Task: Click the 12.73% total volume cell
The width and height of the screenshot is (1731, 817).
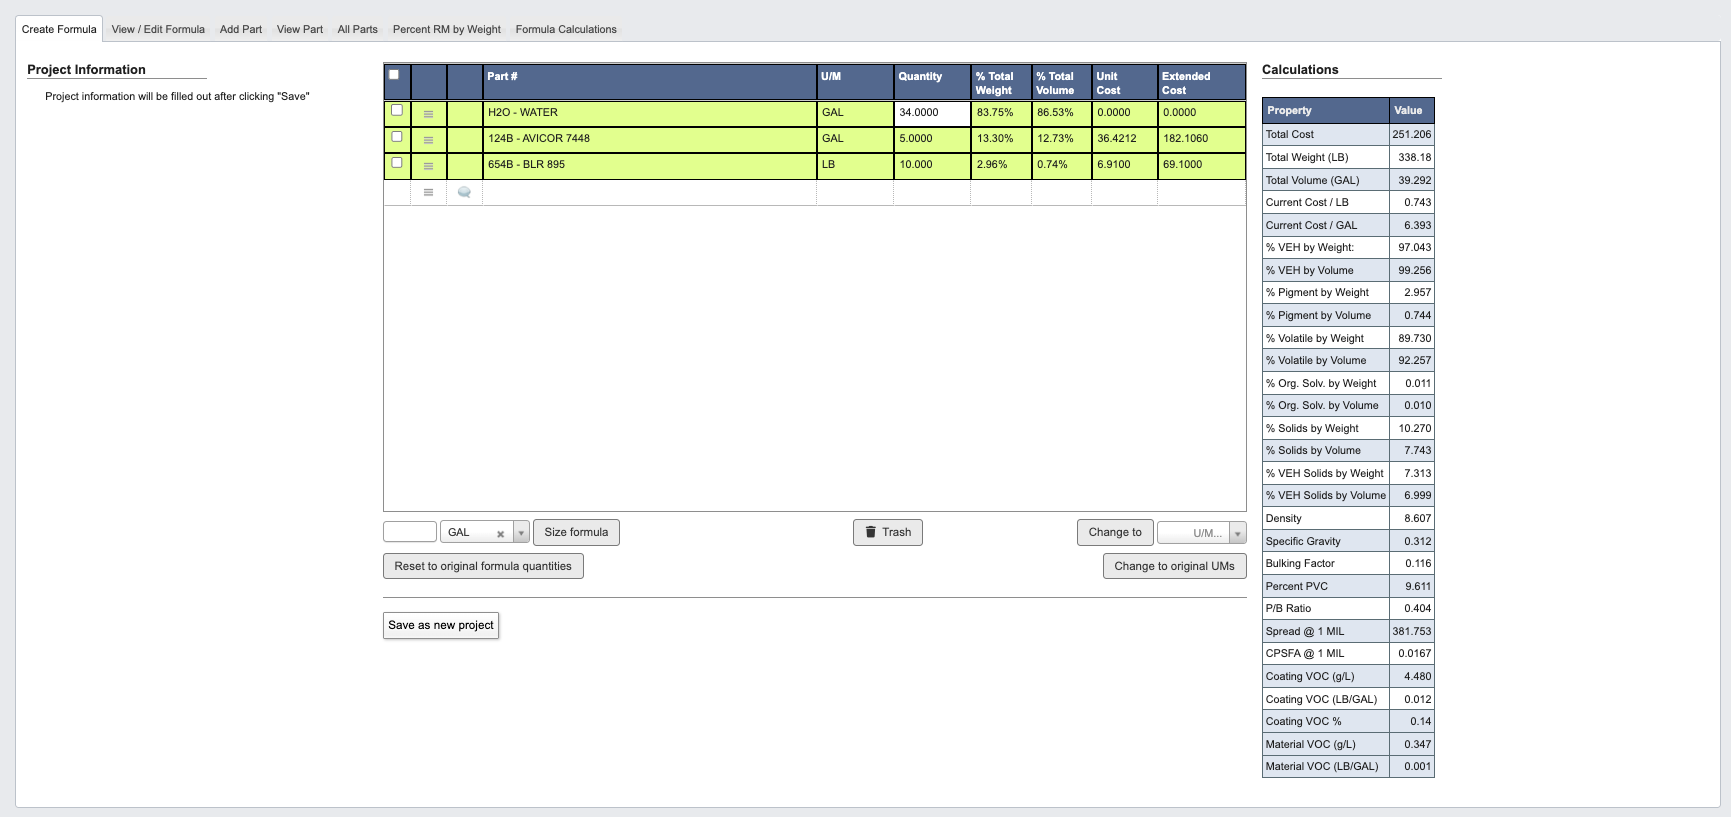Action: [x=1061, y=139]
